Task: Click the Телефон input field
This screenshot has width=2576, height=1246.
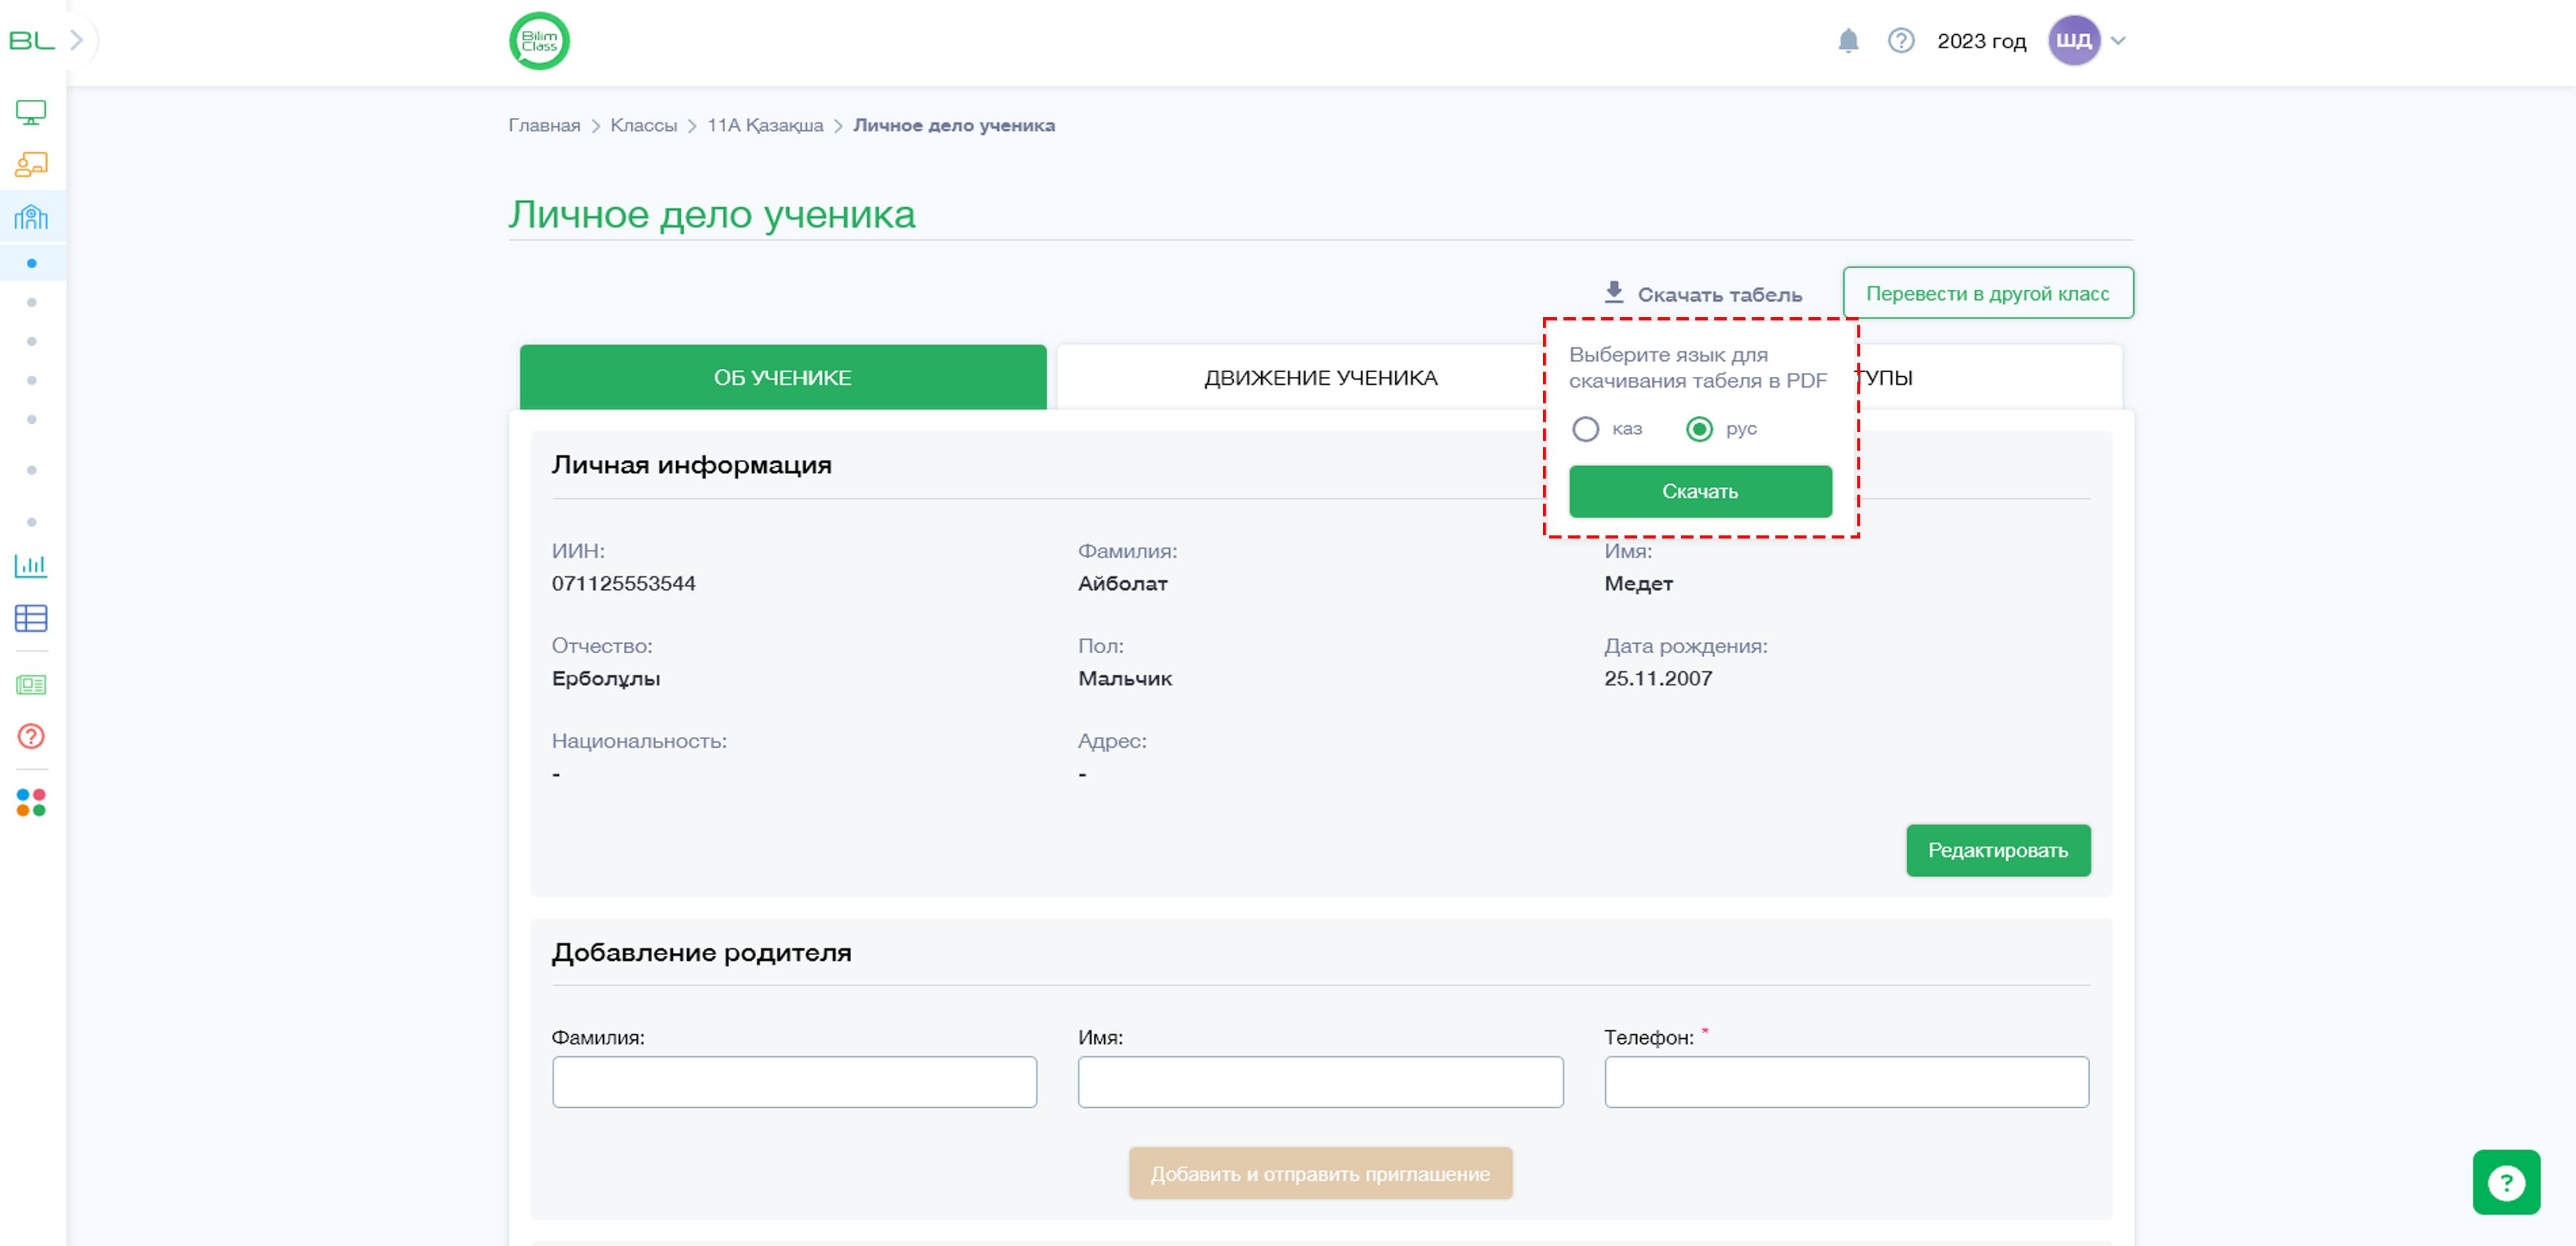Action: (x=1846, y=1082)
